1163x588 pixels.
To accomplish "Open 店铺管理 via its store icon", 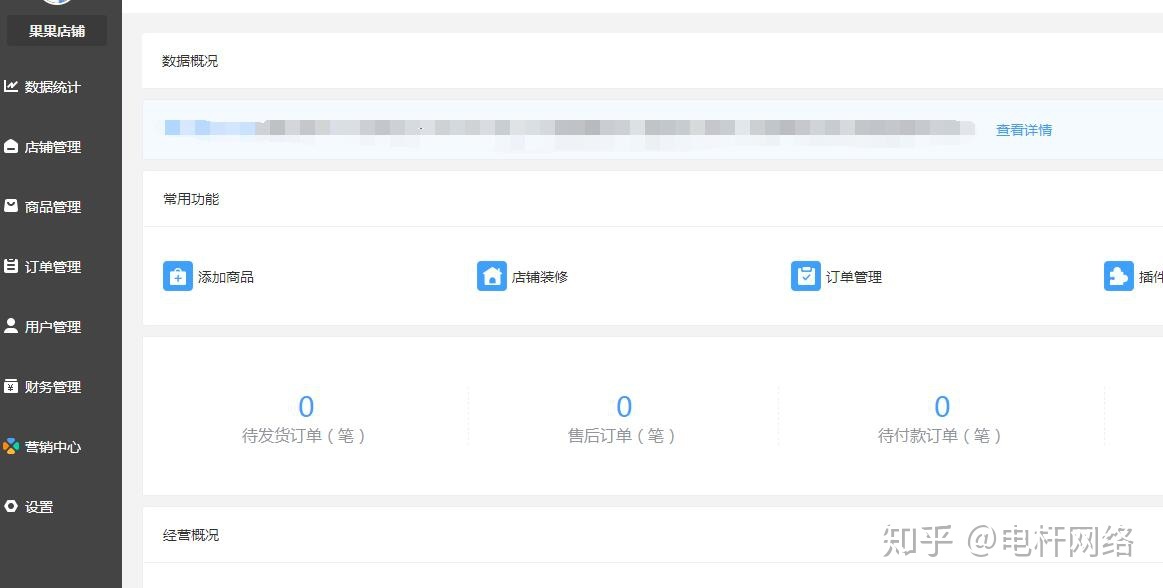I will (14, 147).
